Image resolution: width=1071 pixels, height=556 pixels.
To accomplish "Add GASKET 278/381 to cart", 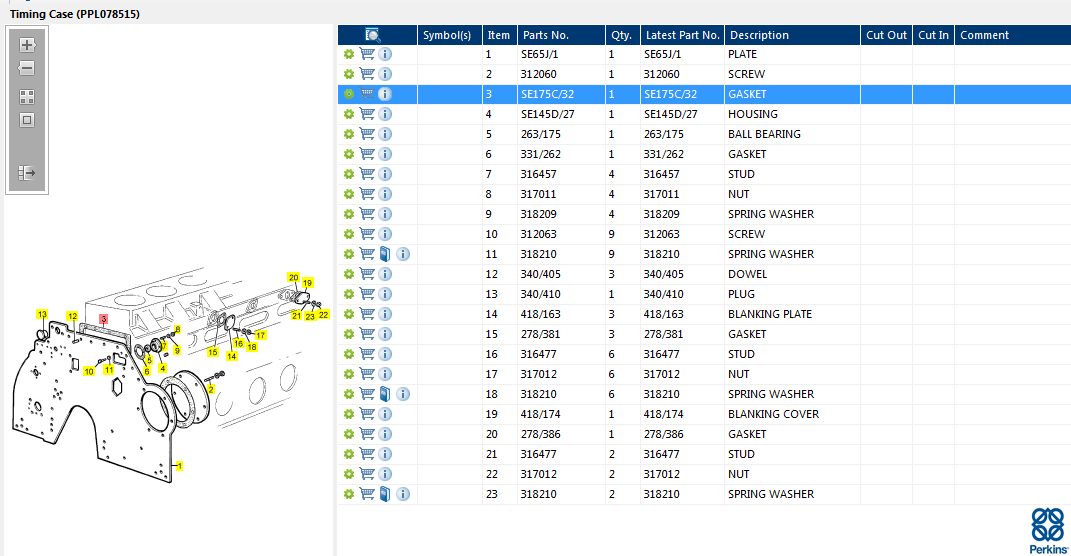I will 367,334.
